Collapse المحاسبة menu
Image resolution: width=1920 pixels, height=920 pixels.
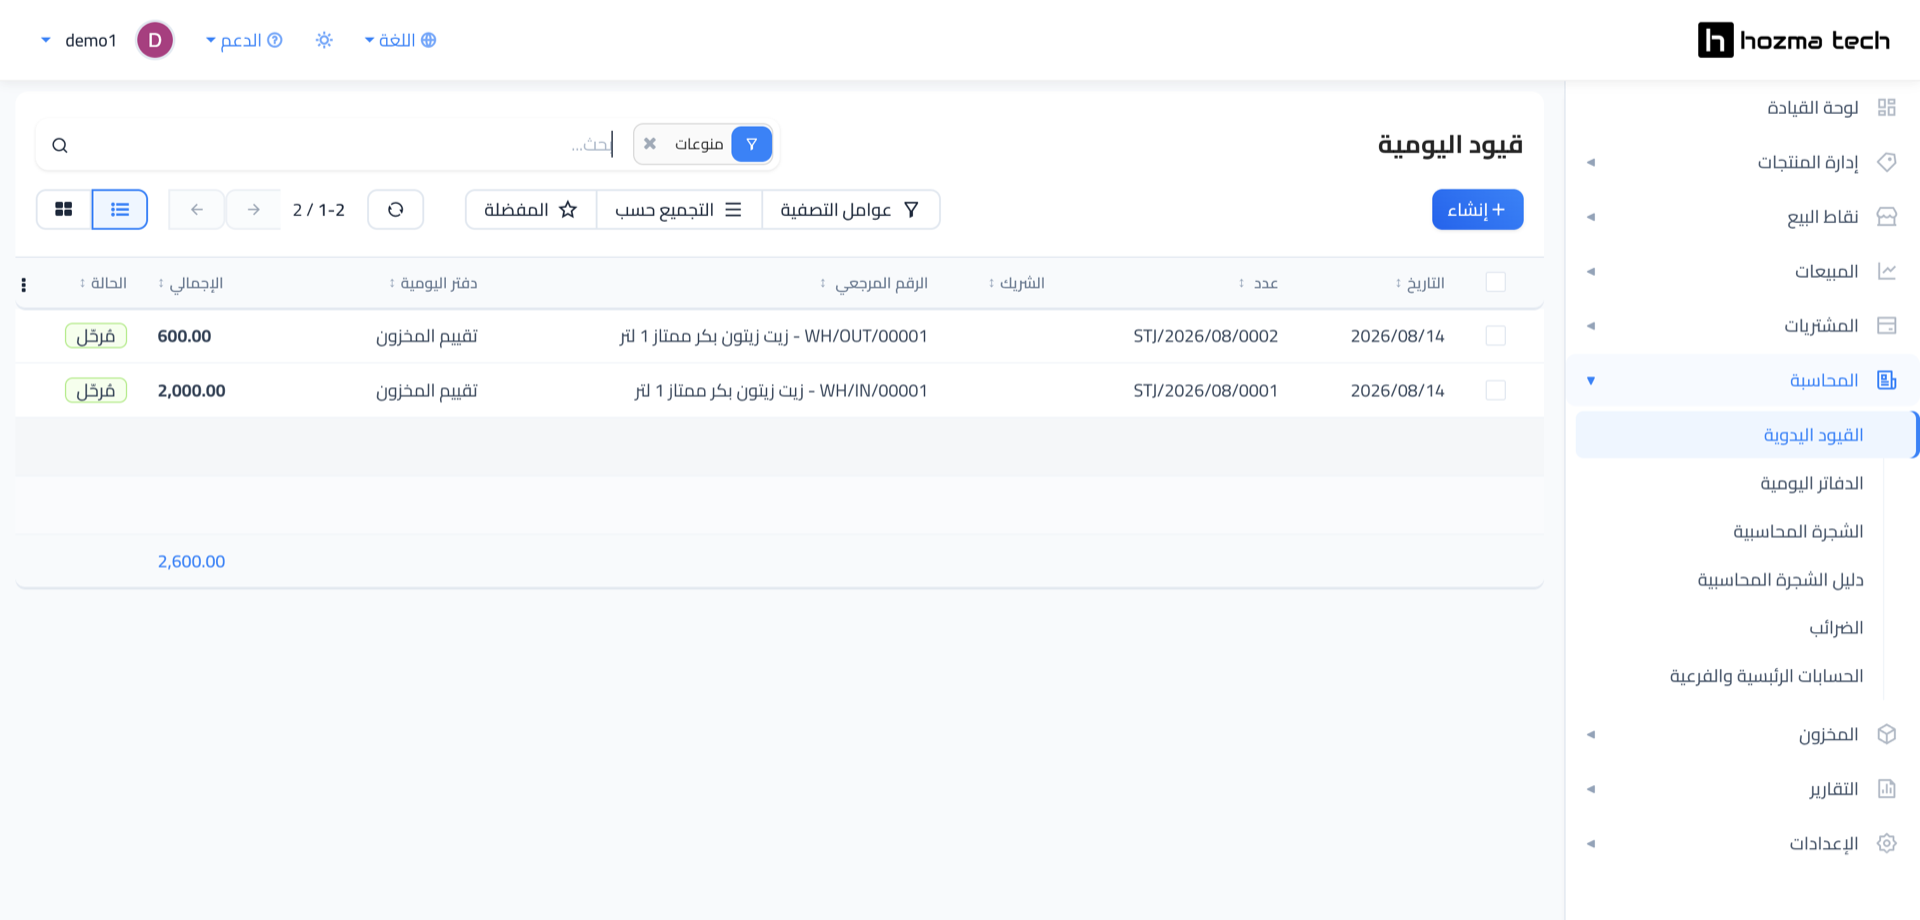coord(1742,380)
